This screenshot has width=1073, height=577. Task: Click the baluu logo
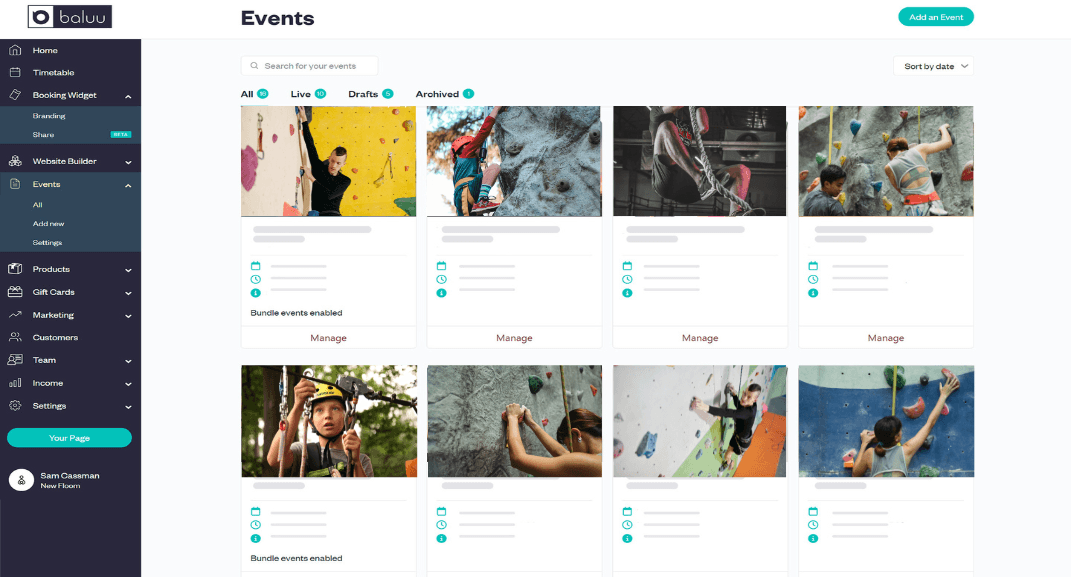(x=70, y=16)
